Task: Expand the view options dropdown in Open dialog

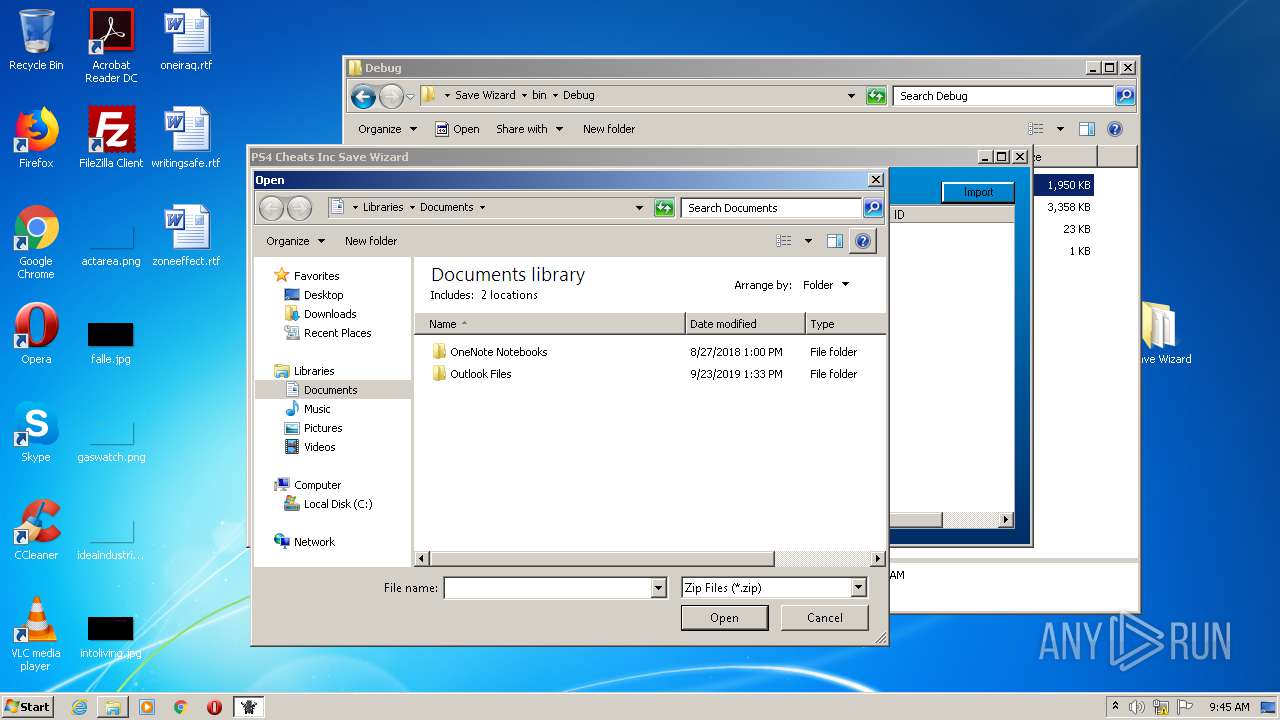Action: (x=808, y=241)
